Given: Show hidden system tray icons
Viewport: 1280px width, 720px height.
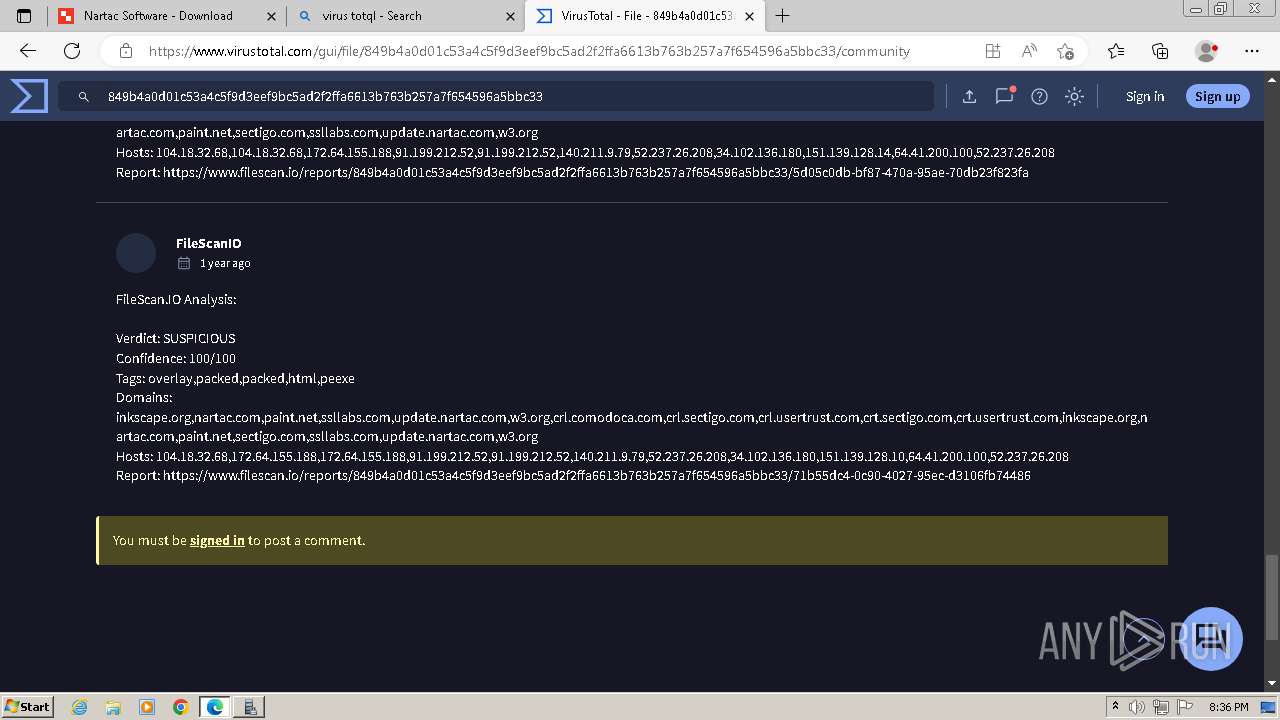Looking at the screenshot, I should pos(1115,707).
